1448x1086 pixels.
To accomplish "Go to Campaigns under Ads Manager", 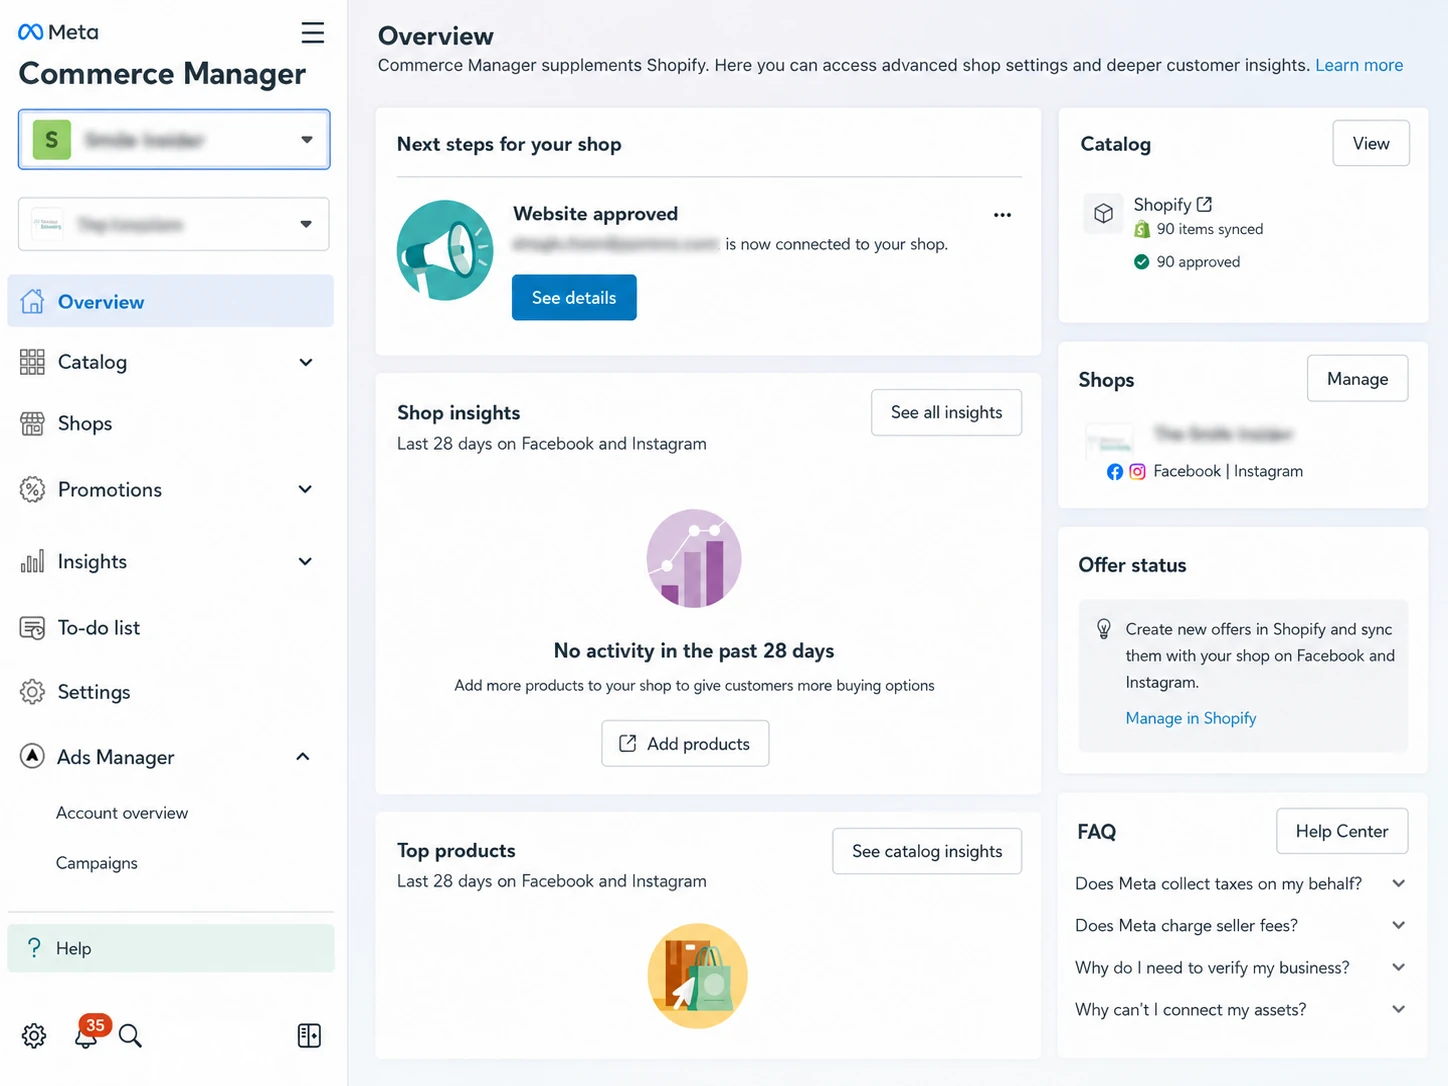I will 97,863.
